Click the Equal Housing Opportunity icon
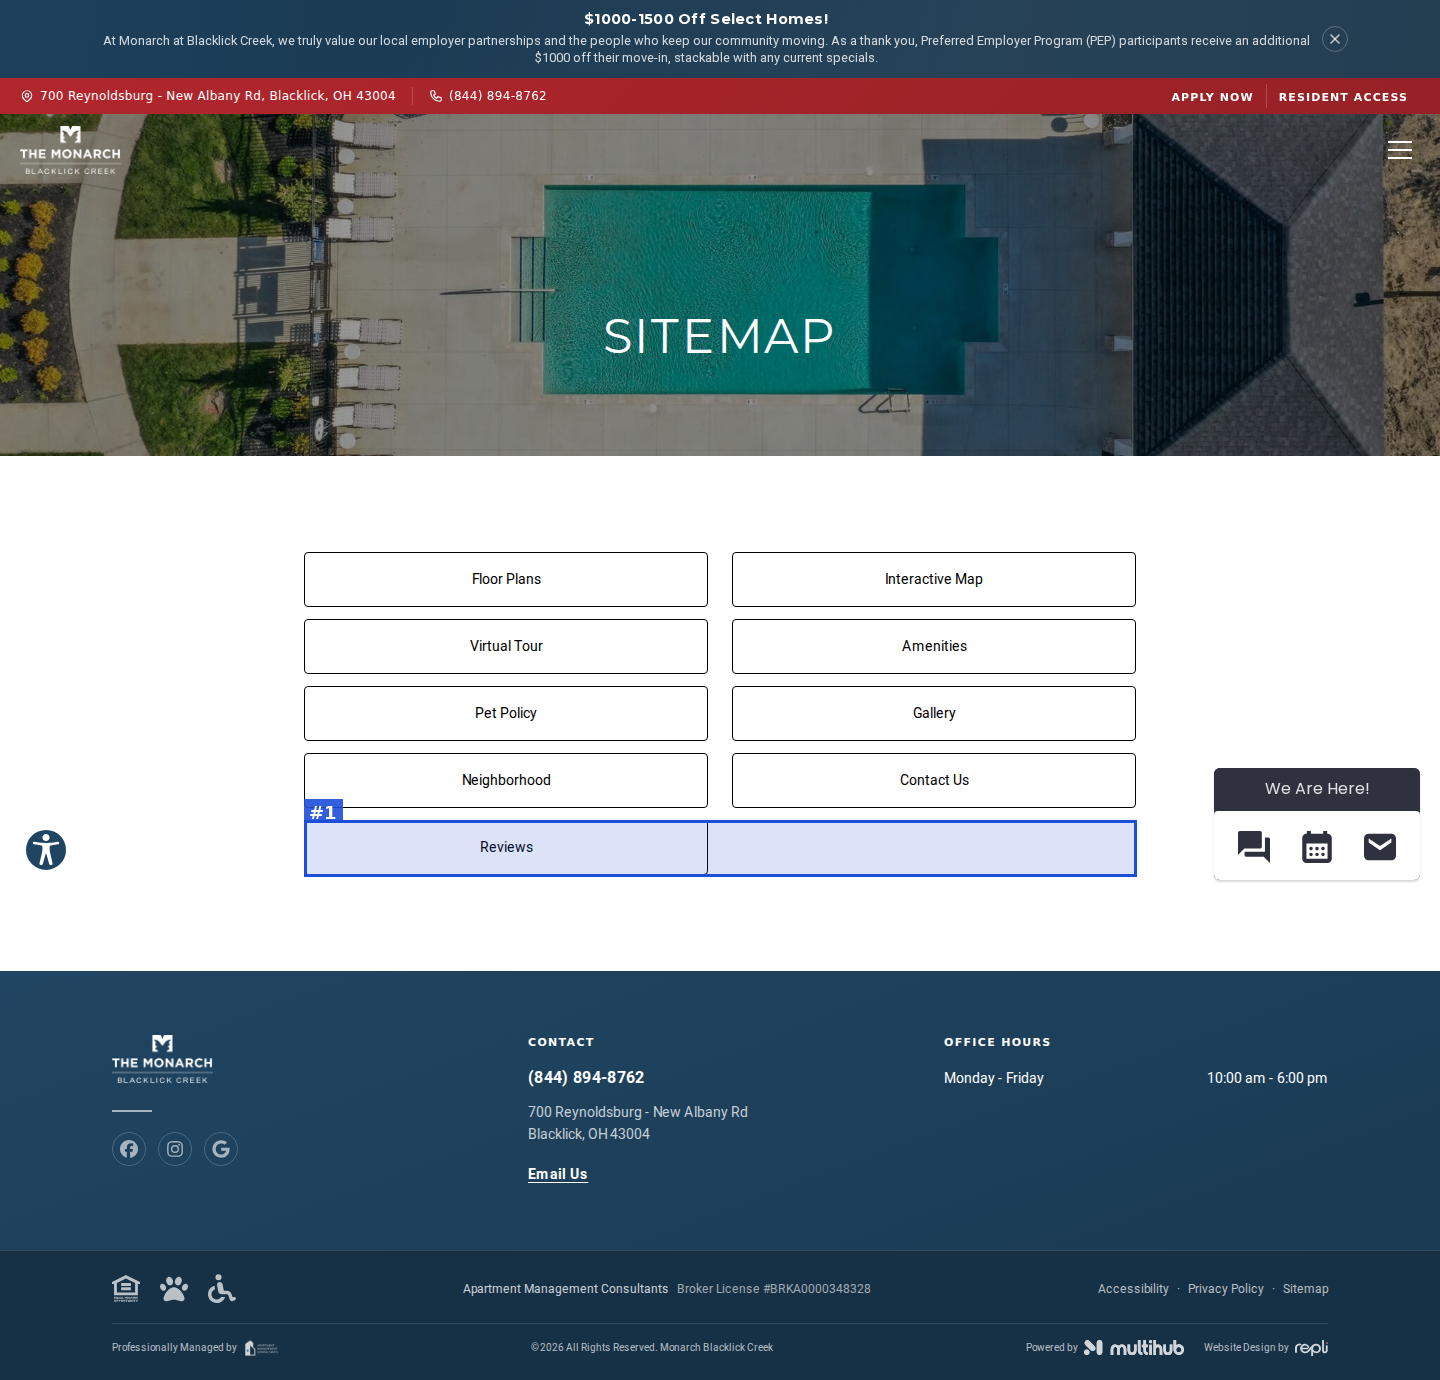The width and height of the screenshot is (1440, 1380). tap(126, 1289)
